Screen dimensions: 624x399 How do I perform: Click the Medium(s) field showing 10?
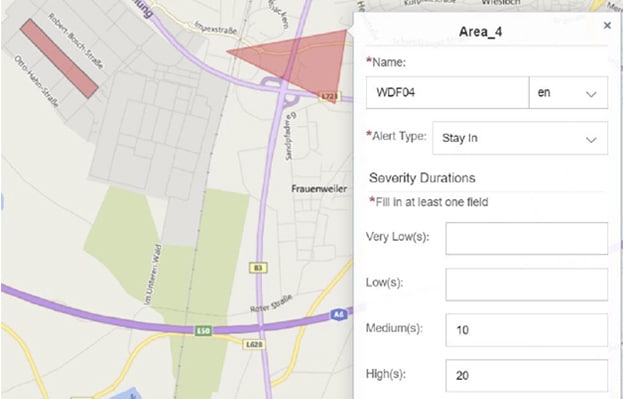[x=526, y=330]
